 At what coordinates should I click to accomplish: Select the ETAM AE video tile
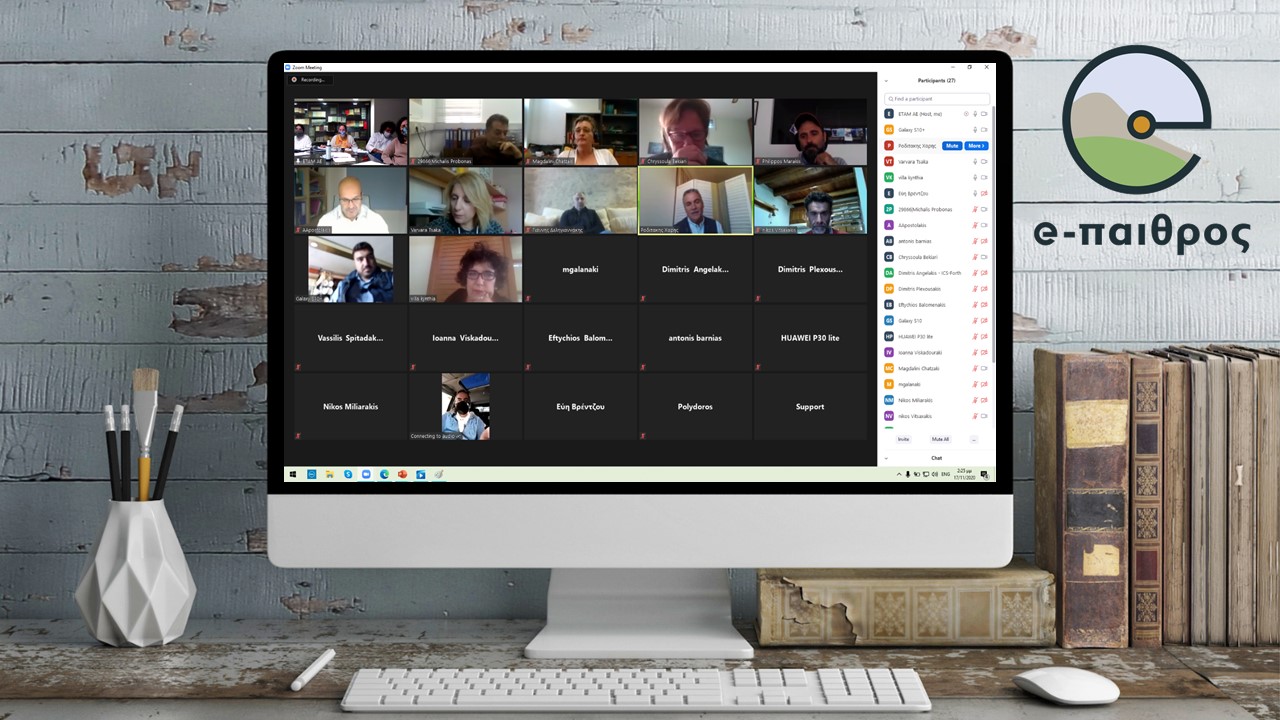(x=350, y=132)
